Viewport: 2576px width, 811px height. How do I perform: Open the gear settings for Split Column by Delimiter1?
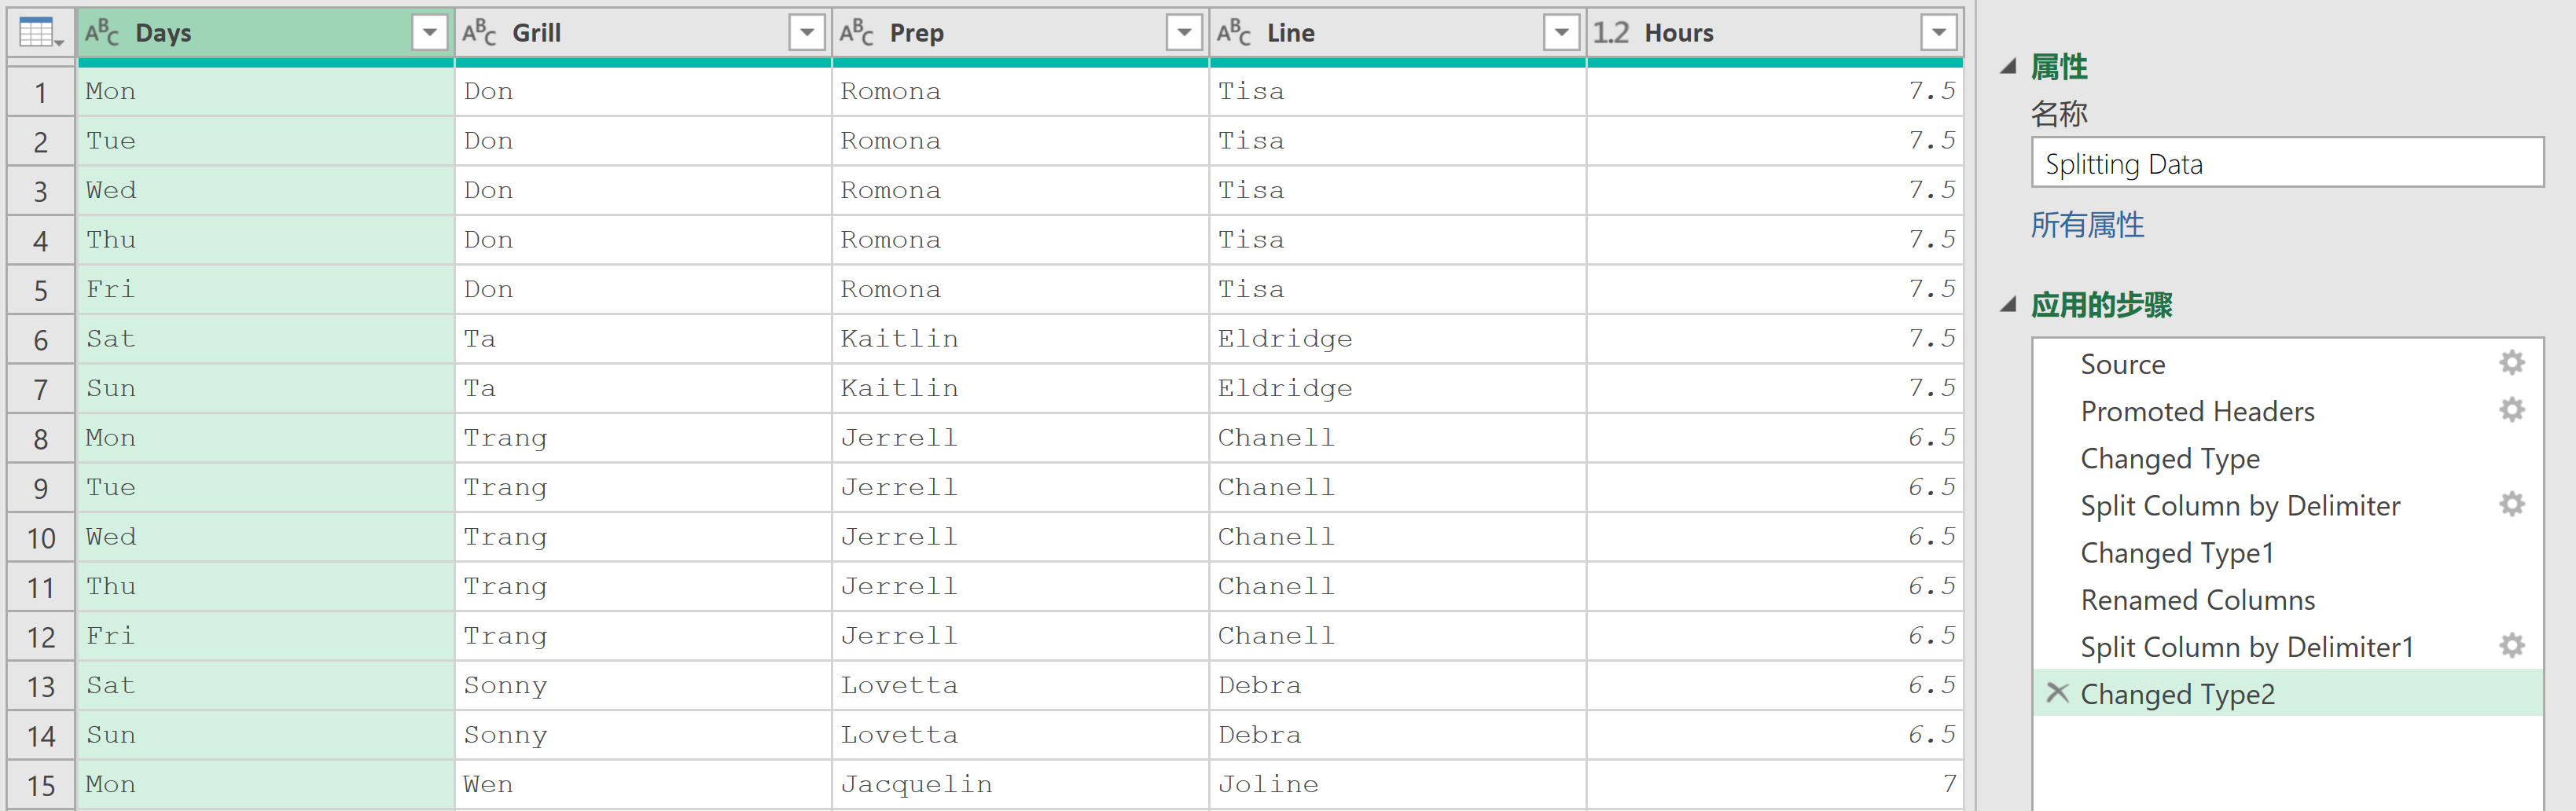tap(2511, 646)
